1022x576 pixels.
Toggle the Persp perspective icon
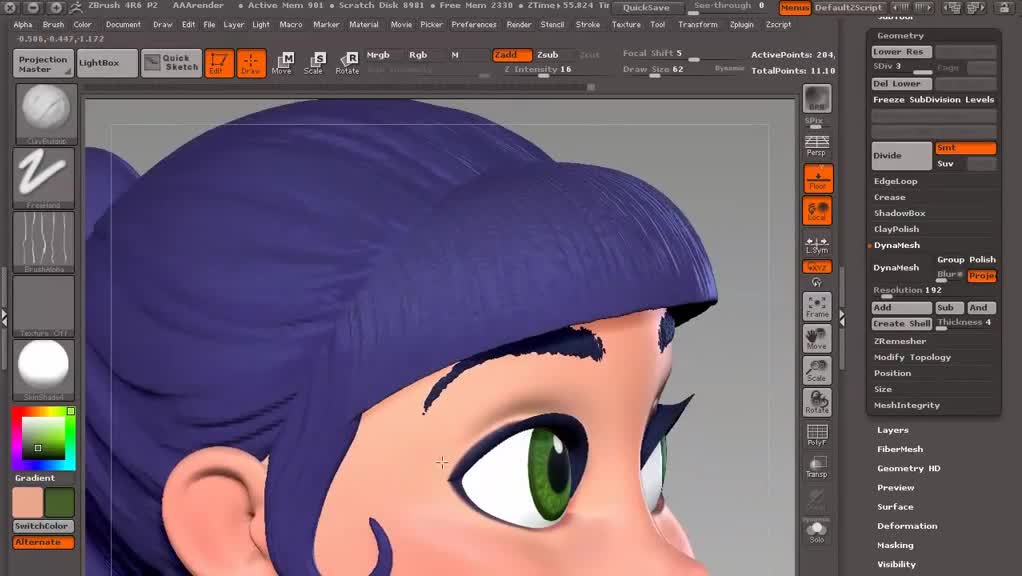click(x=817, y=146)
